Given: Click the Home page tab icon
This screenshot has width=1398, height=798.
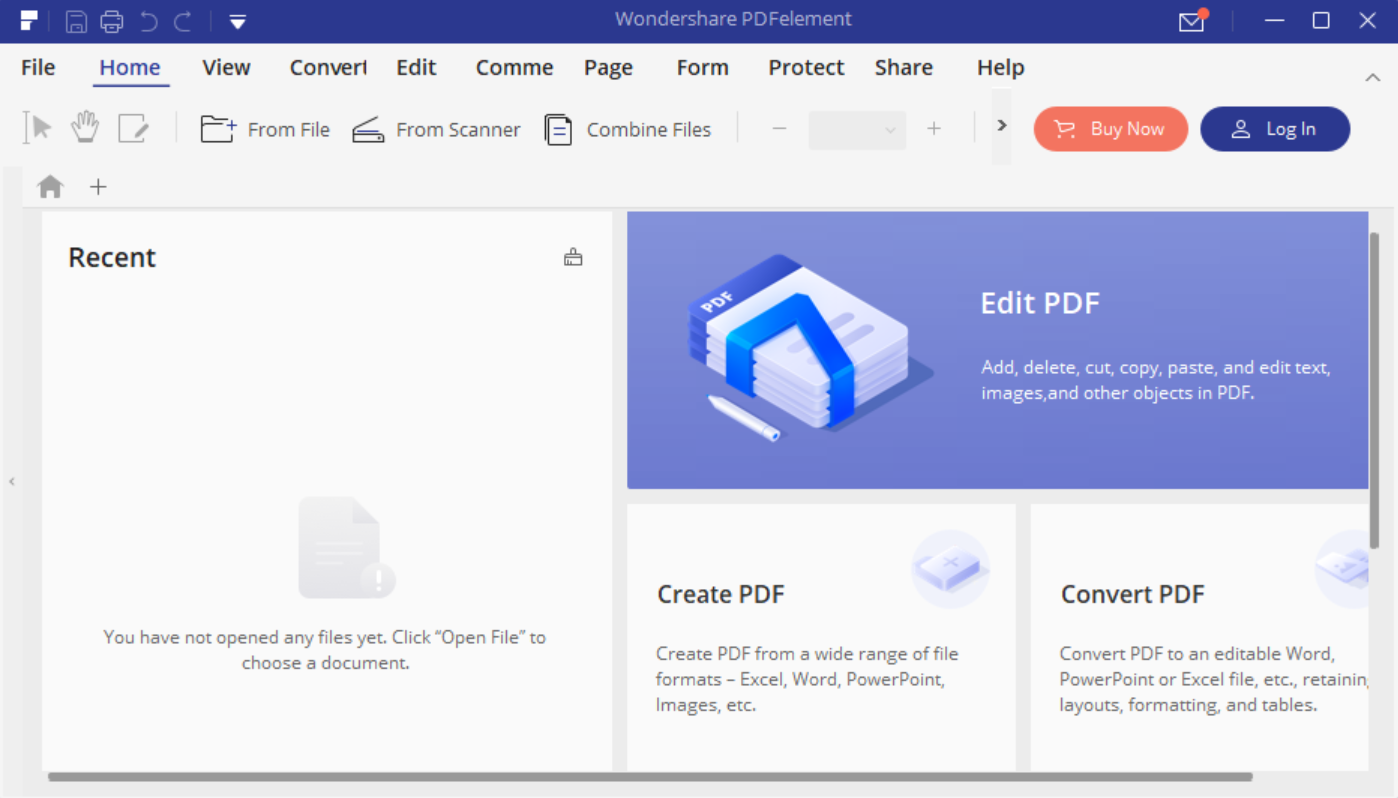Looking at the screenshot, I should pos(50,186).
